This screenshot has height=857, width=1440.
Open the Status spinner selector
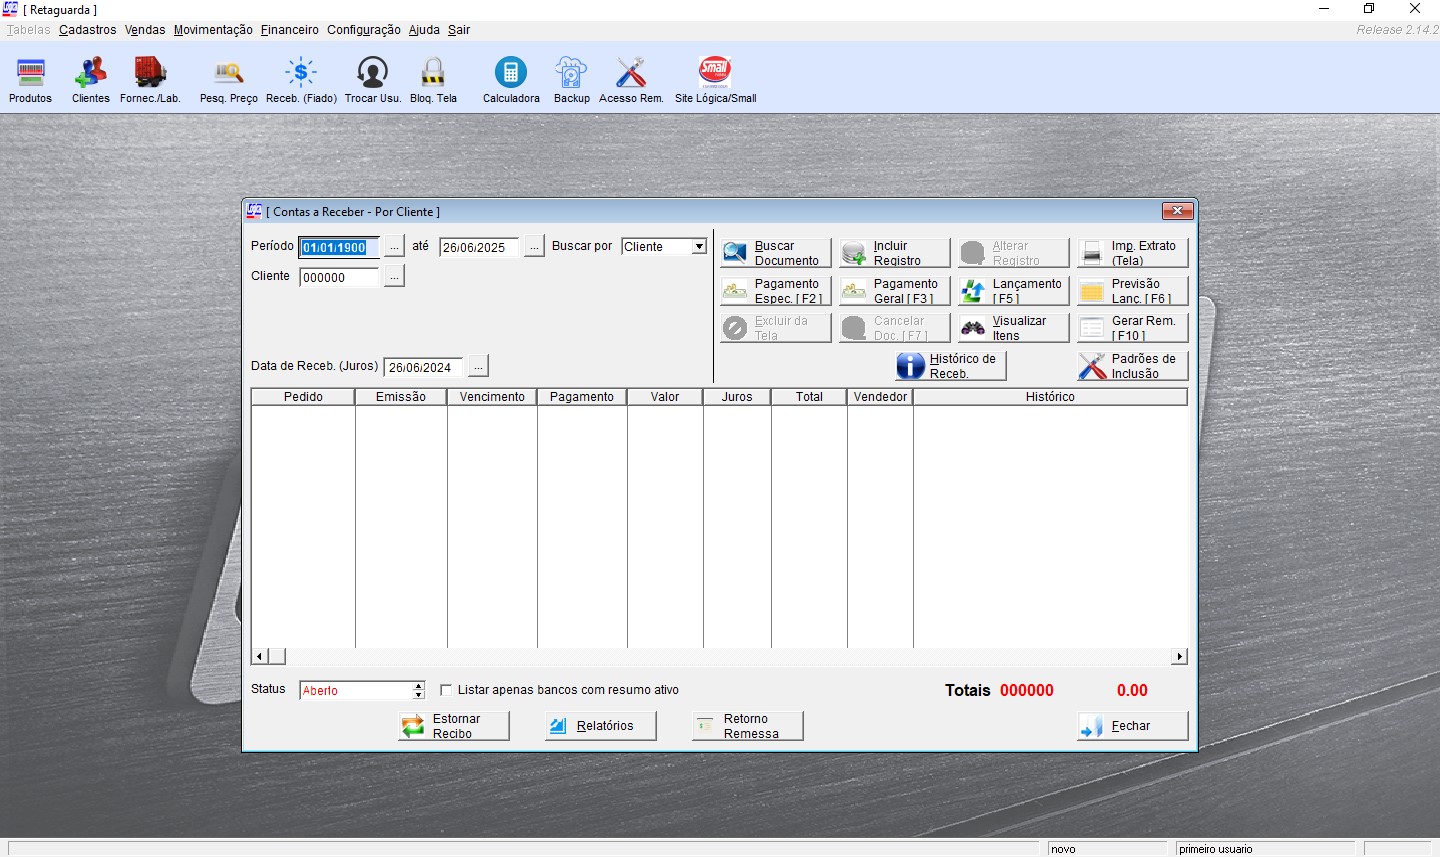pyautogui.click(x=419, y=690)
